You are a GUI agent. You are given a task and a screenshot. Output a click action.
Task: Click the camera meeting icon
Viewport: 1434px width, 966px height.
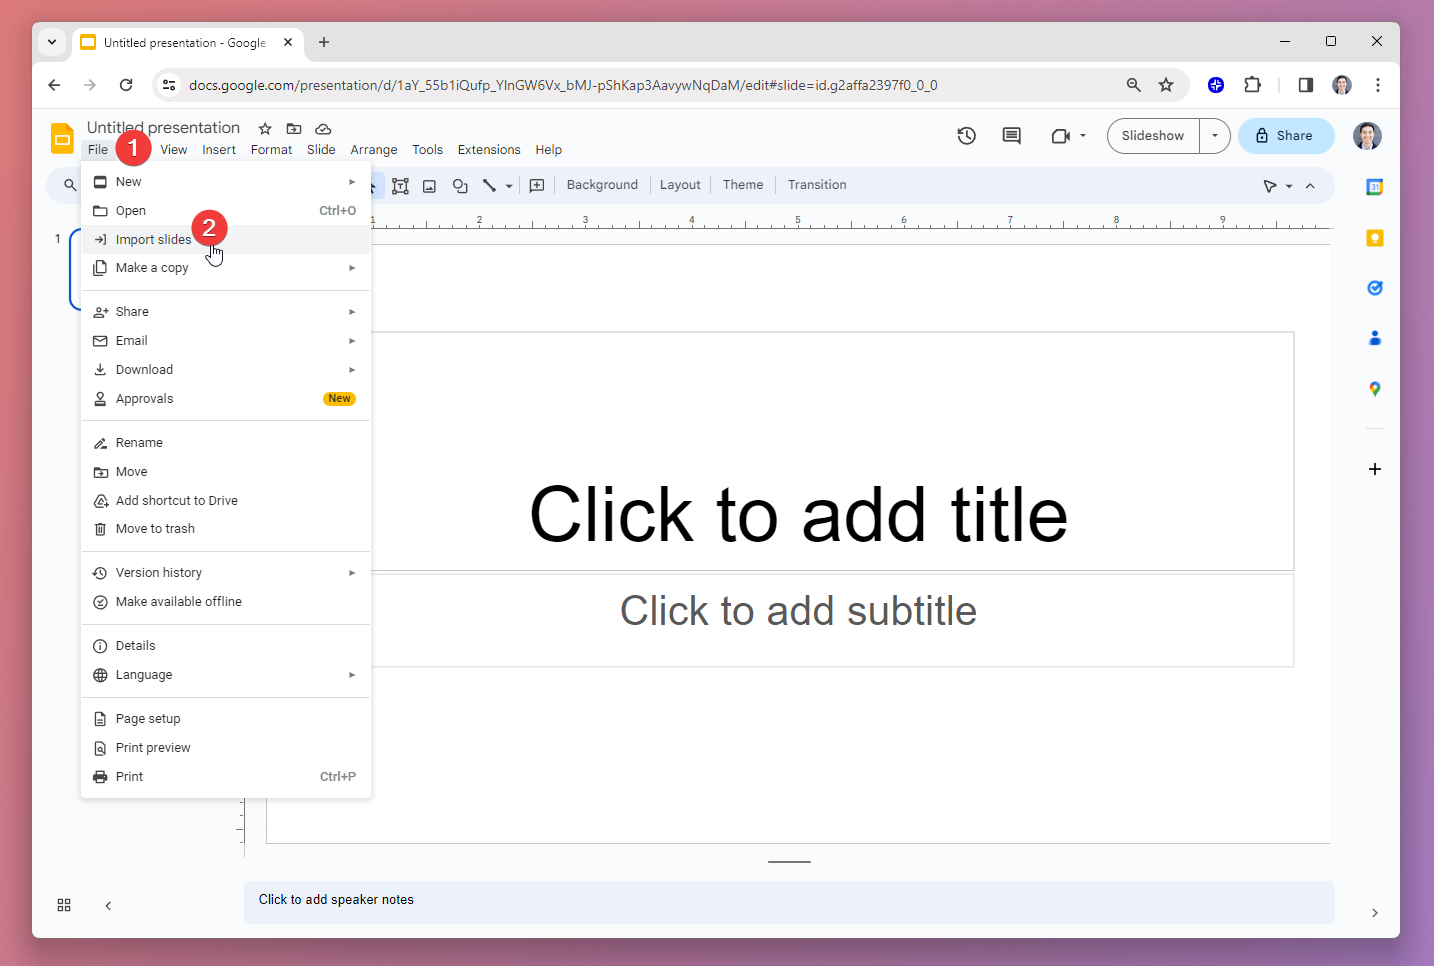1061,136
